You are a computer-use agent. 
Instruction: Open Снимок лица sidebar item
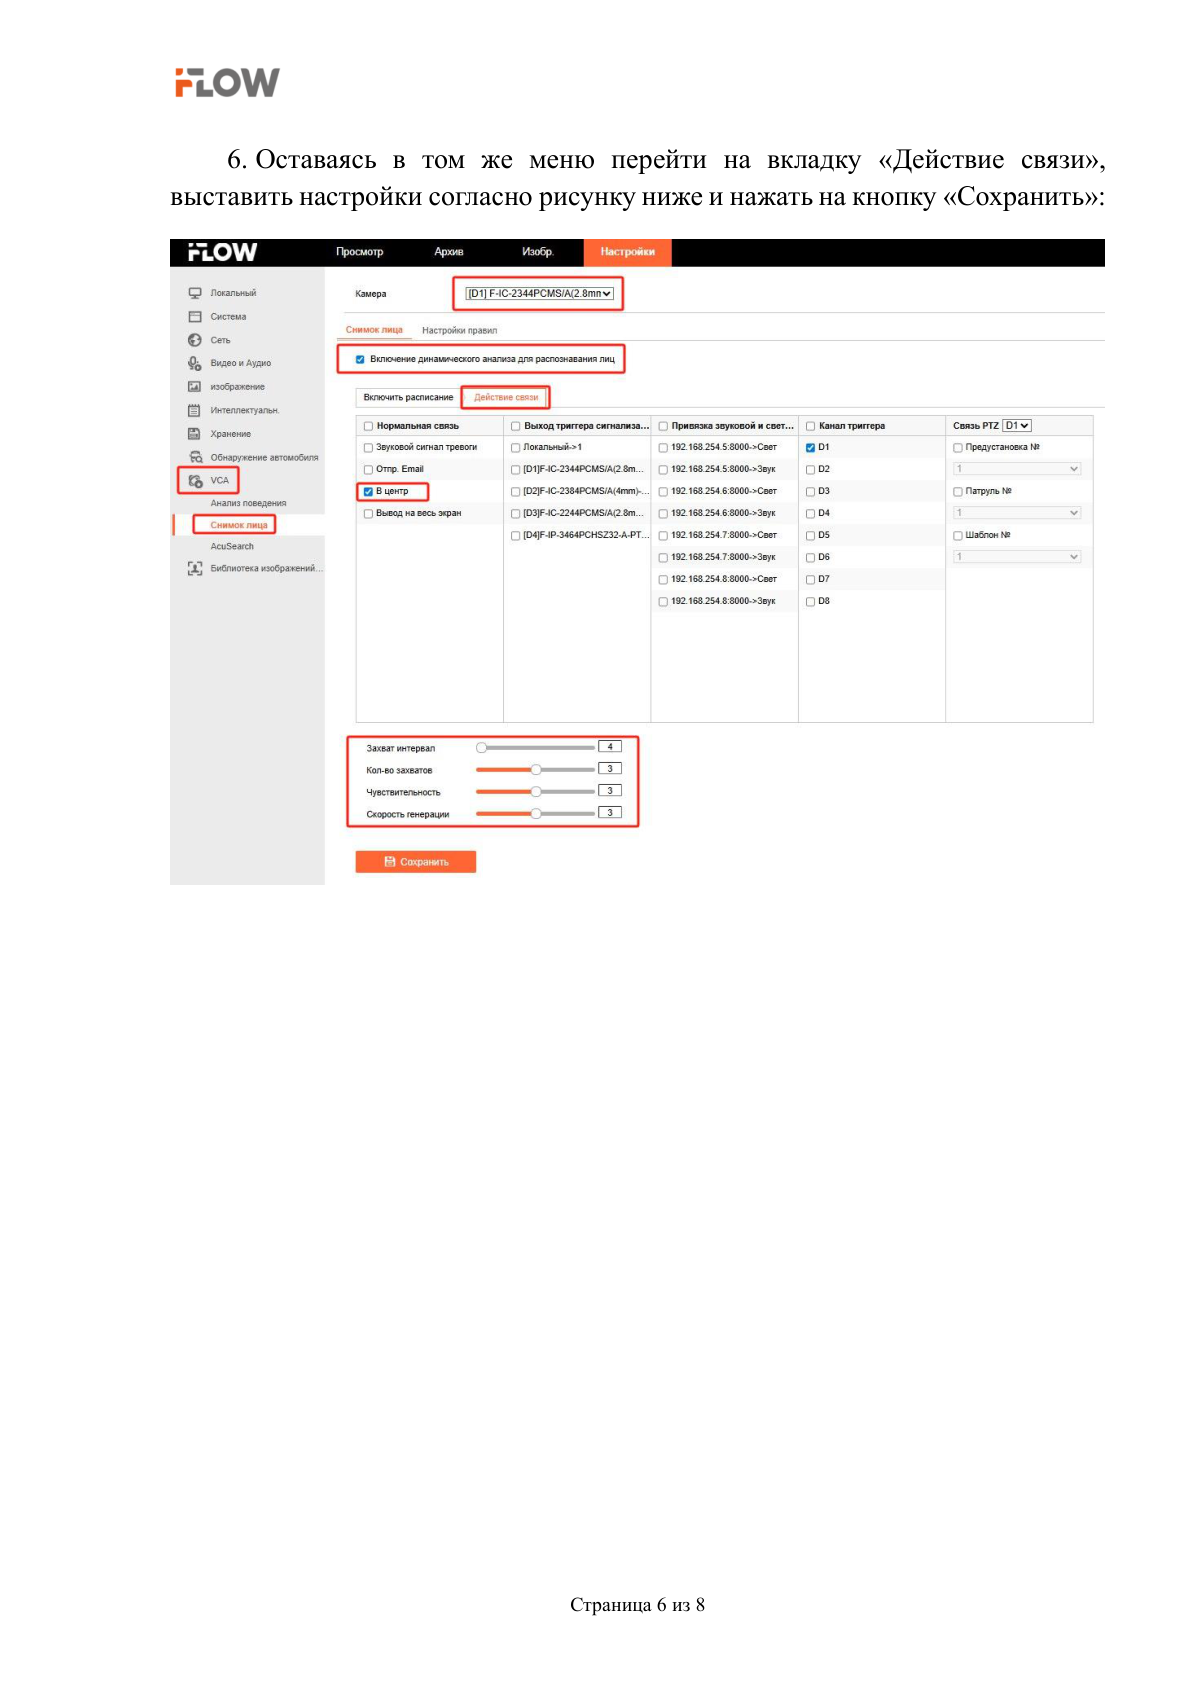[x=239, y=525]
